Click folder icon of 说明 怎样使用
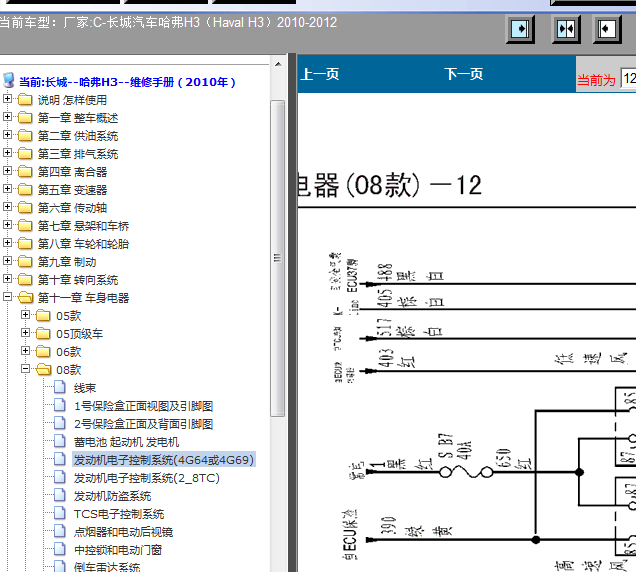This screenshot has height=572, width=636. 25,99
